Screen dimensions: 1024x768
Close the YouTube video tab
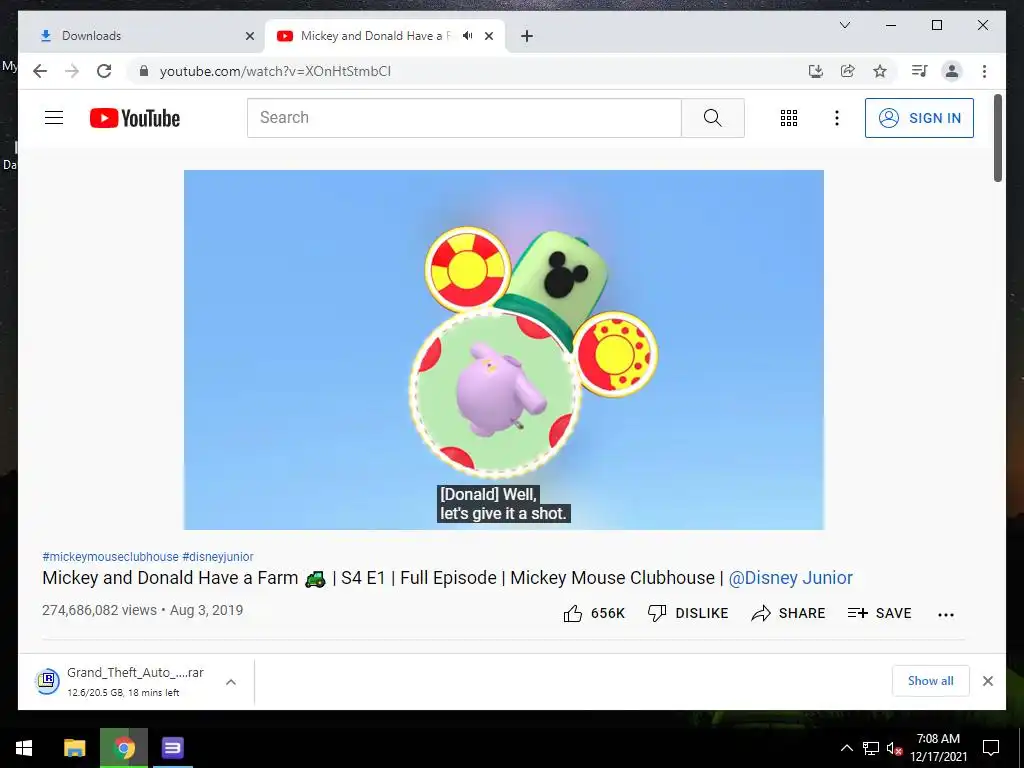click(488, 37)
